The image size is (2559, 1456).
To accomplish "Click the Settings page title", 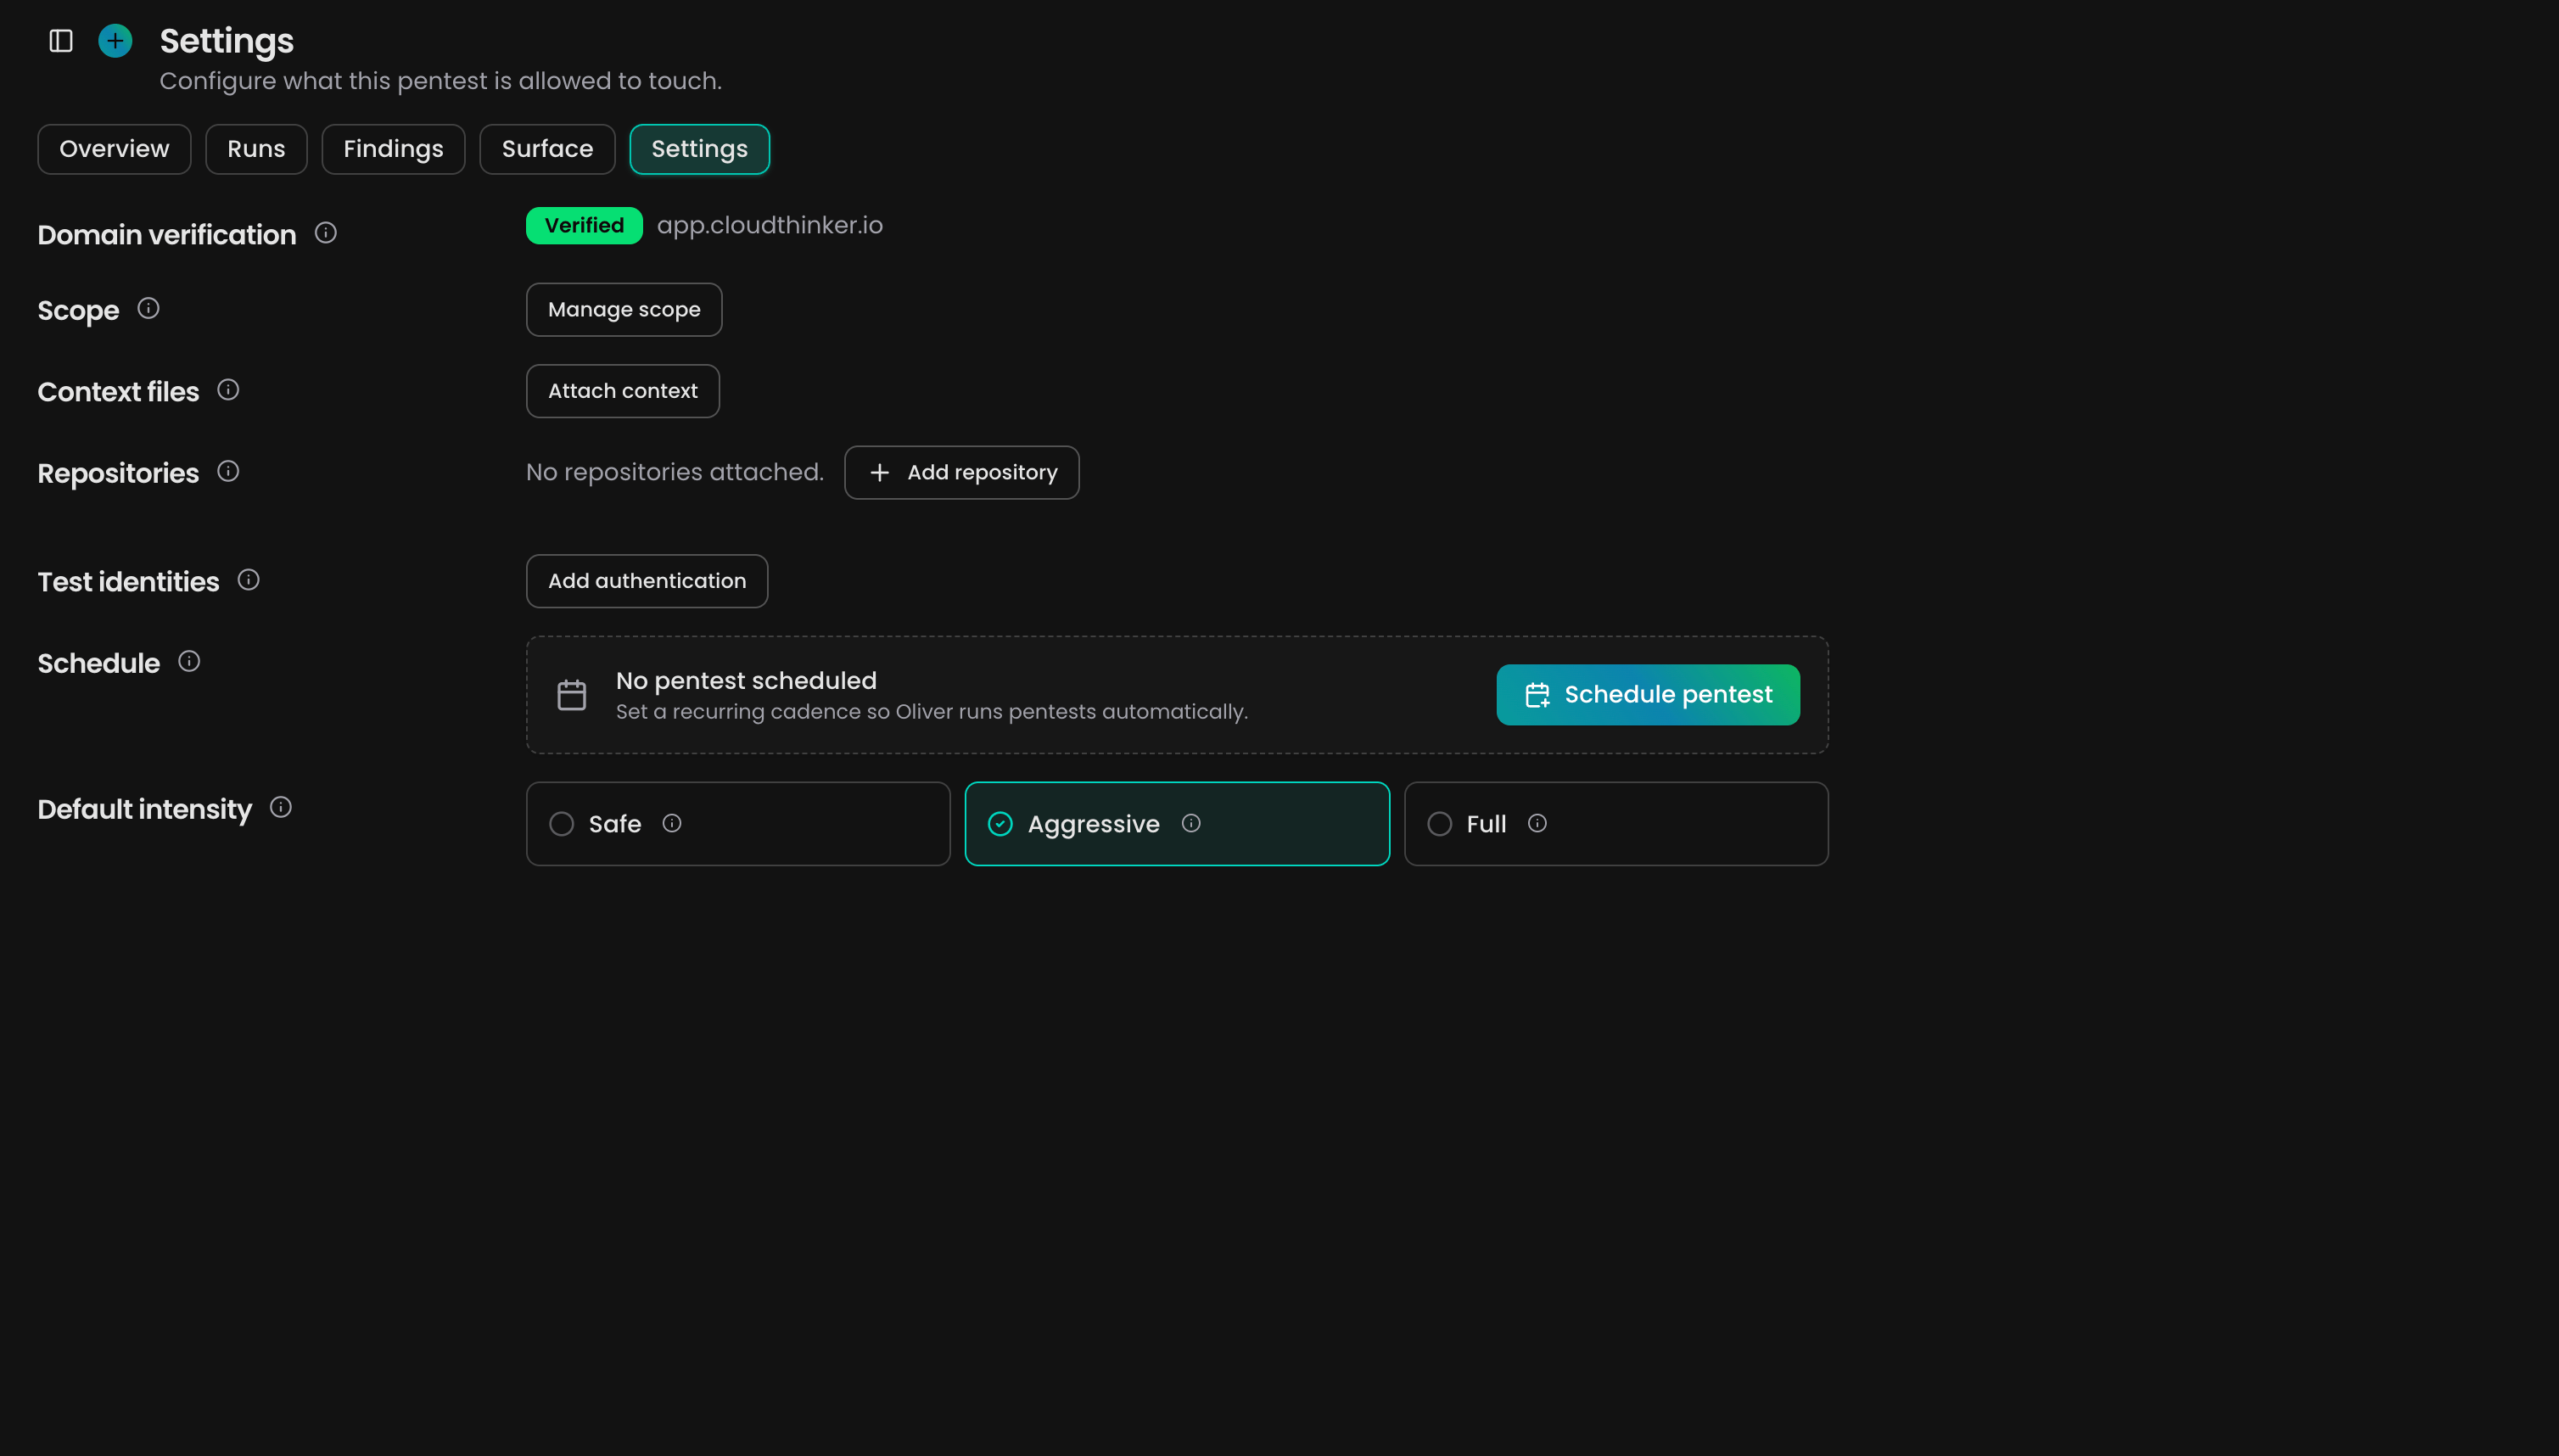I will [227, 41].
